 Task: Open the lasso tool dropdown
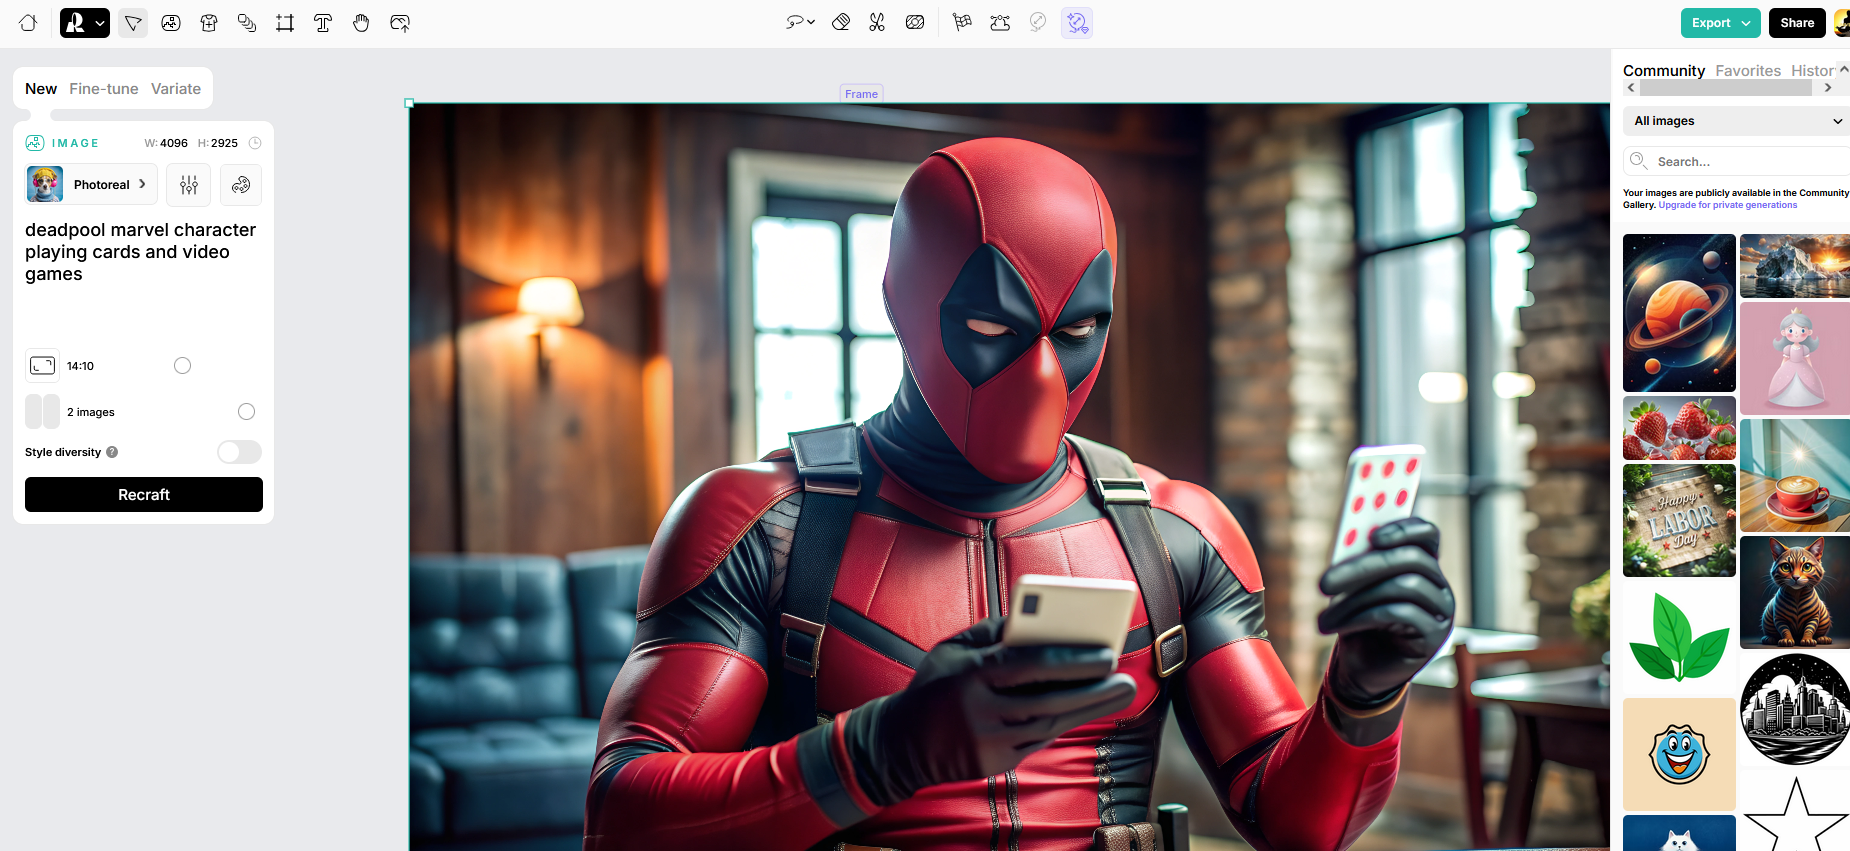click(800, 22)
